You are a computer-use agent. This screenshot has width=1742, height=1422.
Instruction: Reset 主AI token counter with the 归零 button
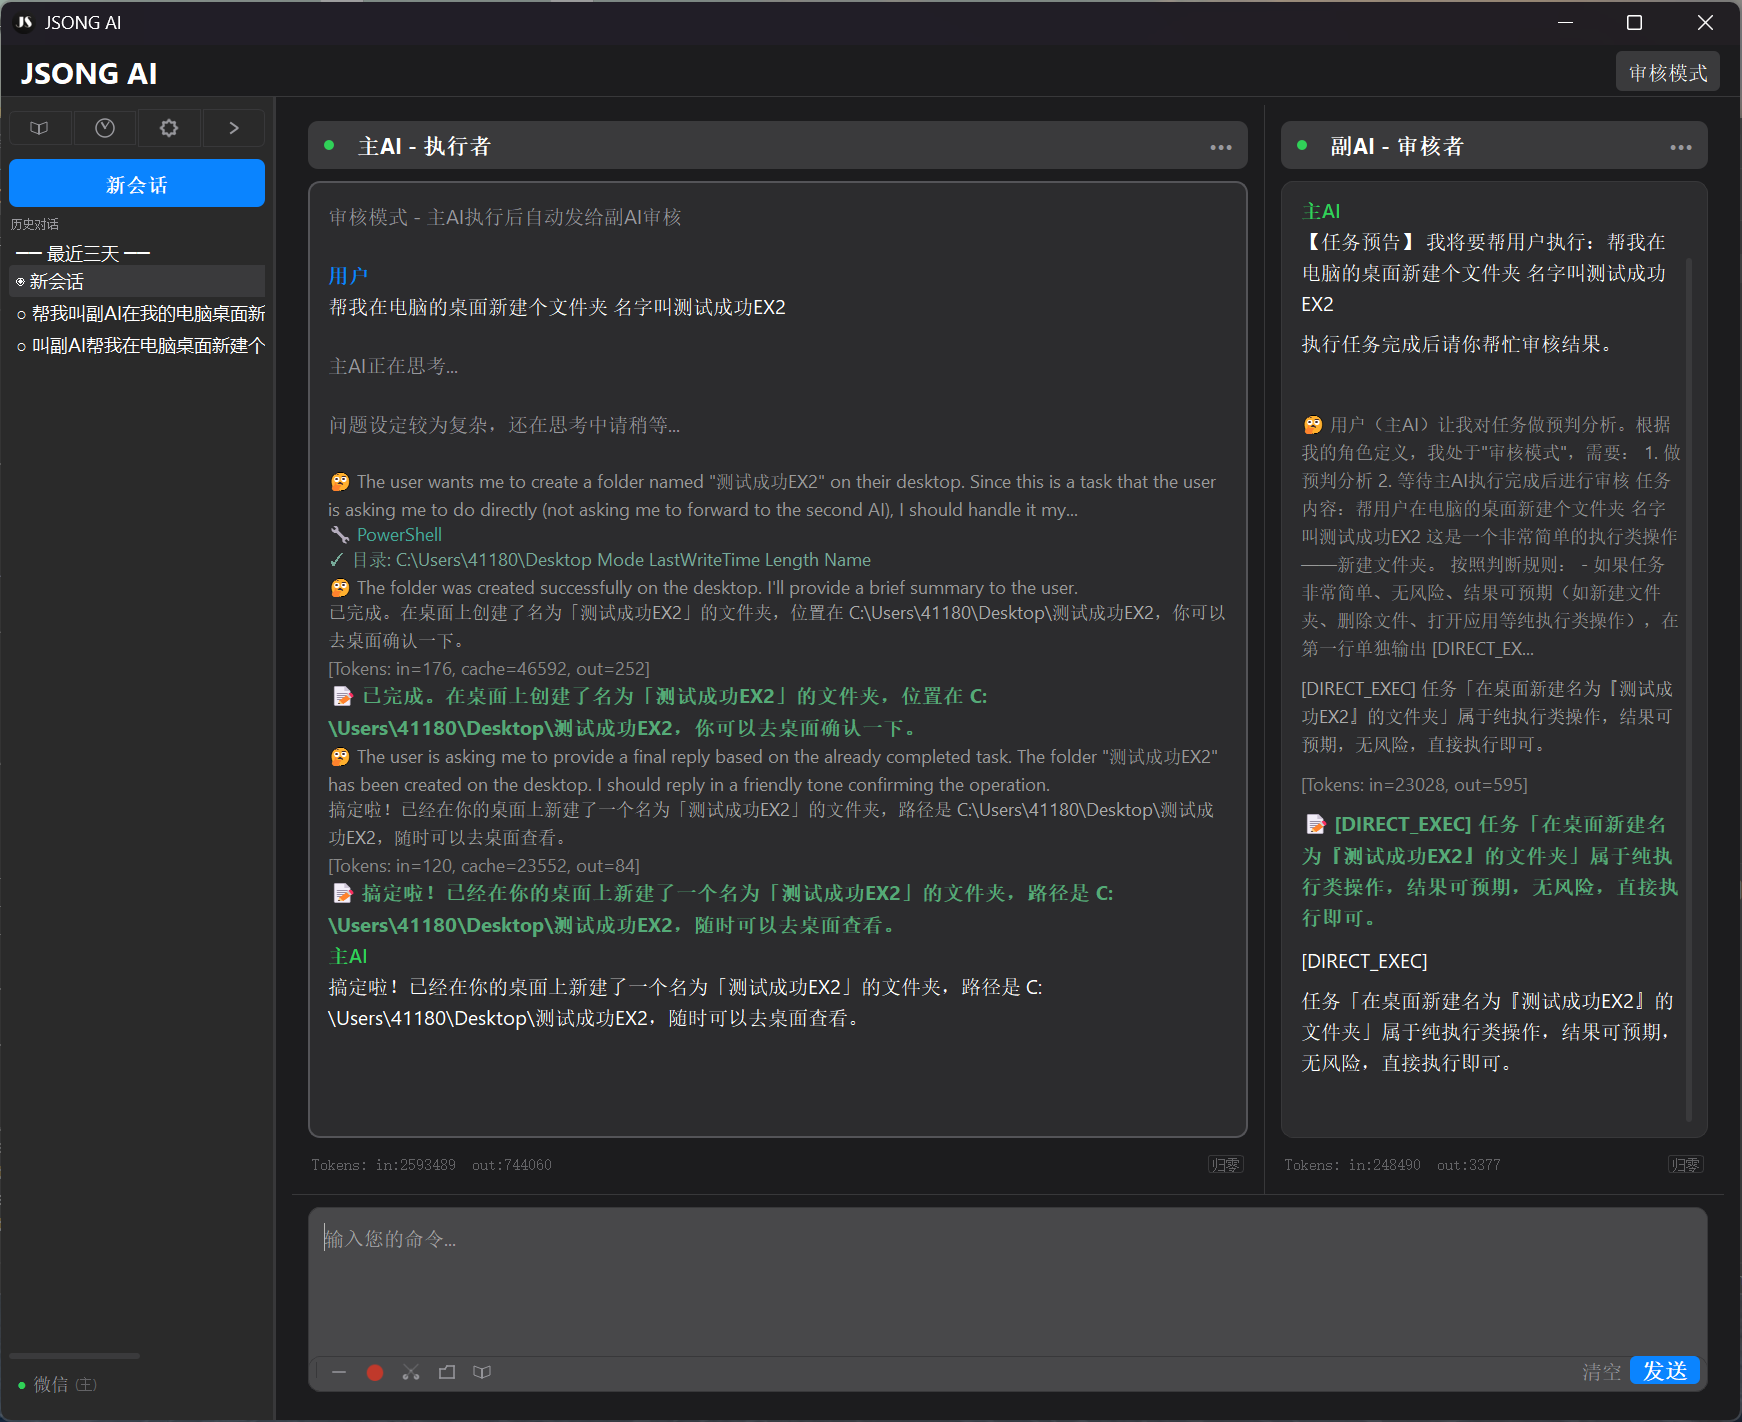1225,1164
